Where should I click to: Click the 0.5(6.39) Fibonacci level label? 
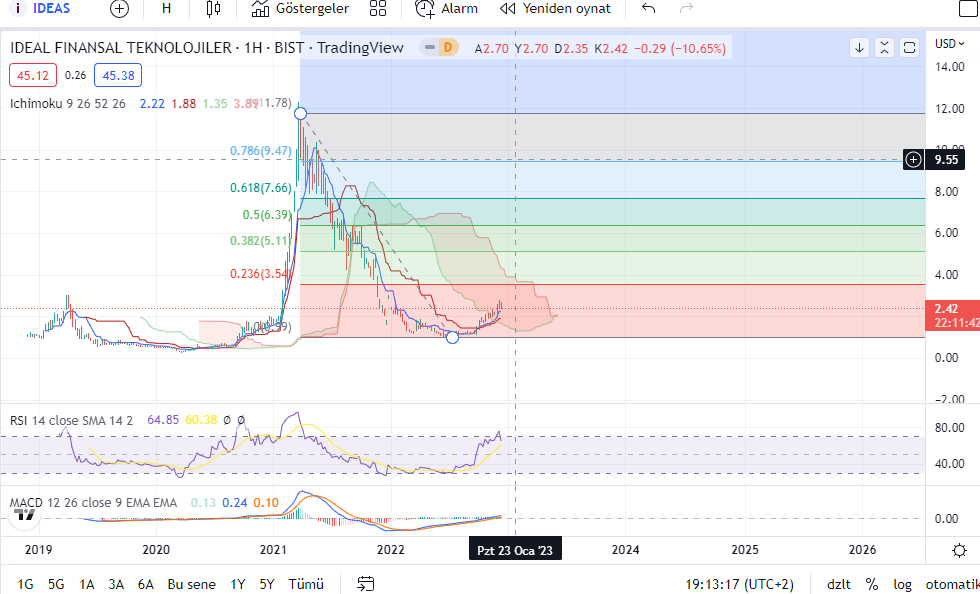[x=267, y=214]
